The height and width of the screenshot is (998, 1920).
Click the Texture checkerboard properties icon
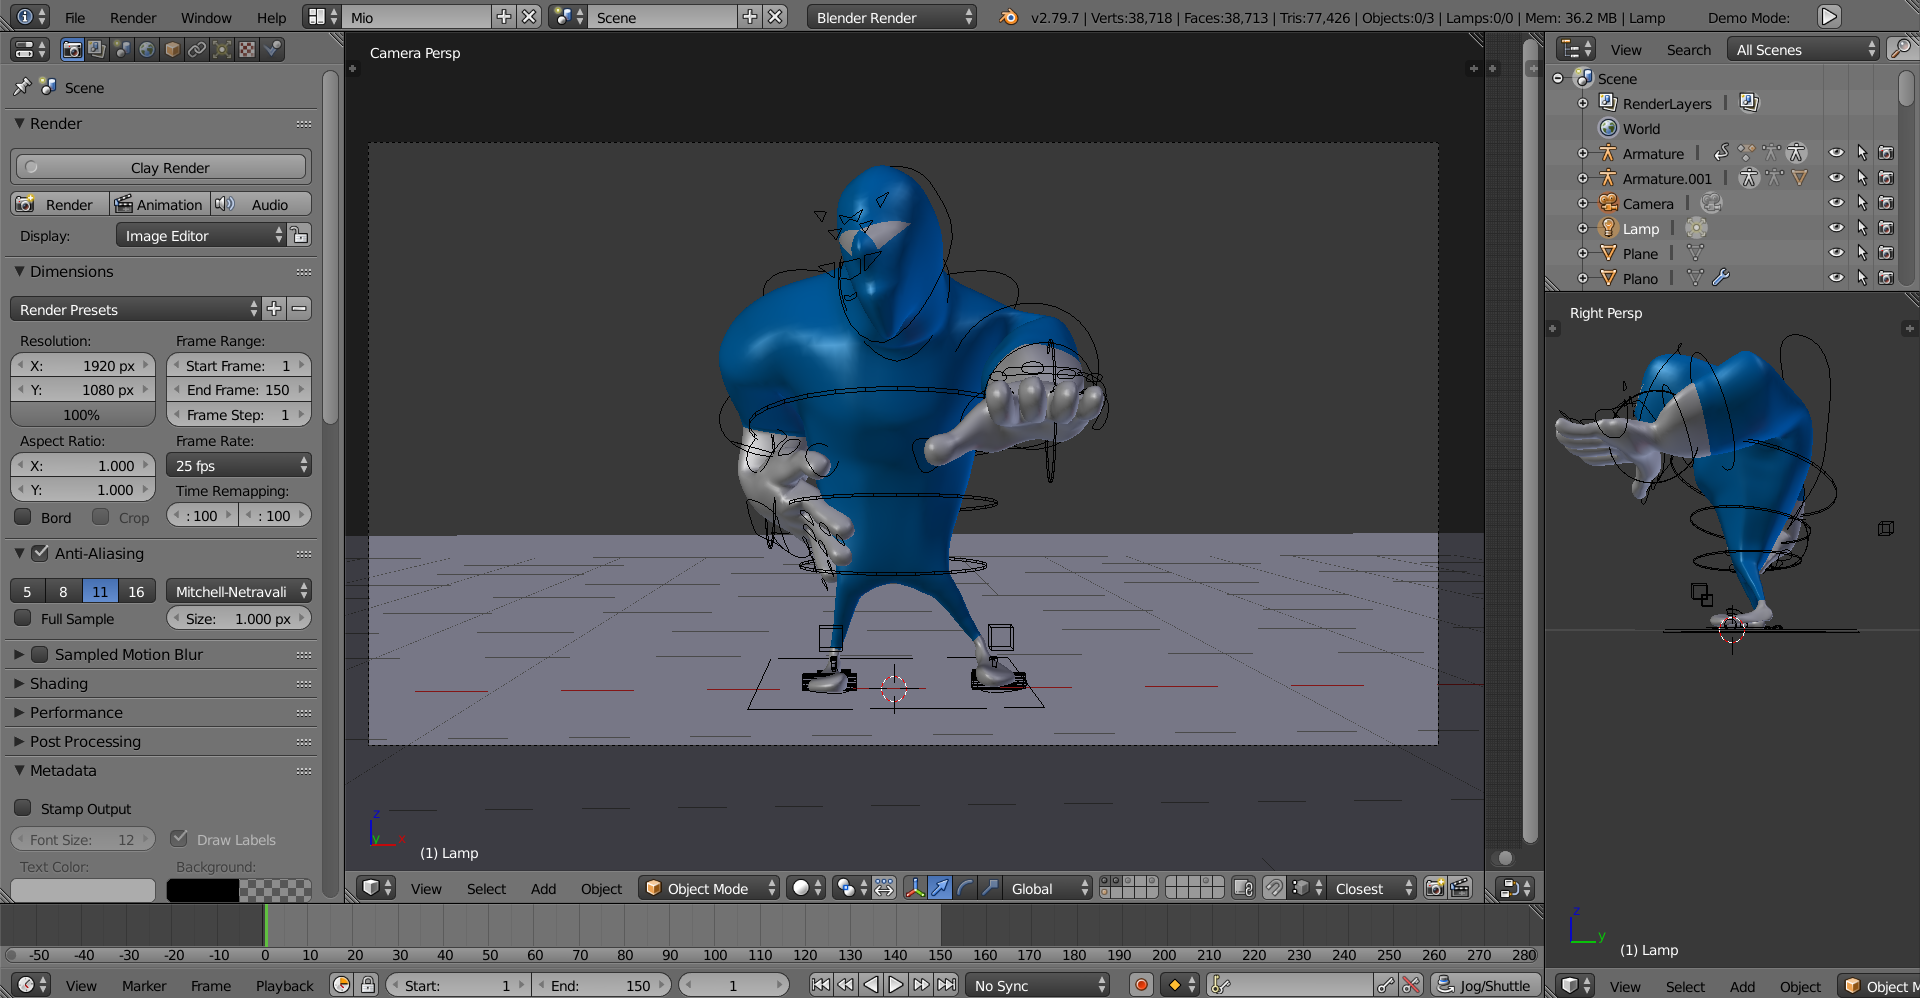click(247, 50)
